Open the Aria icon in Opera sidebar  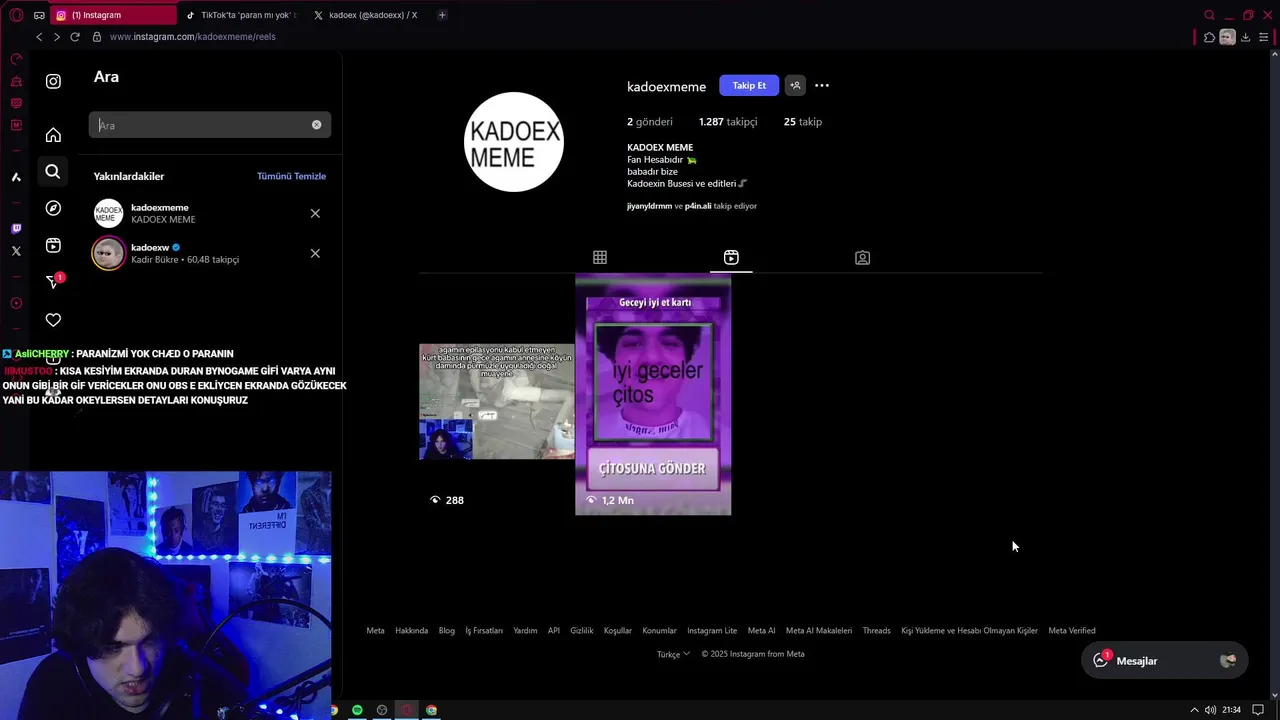point(16,177)
